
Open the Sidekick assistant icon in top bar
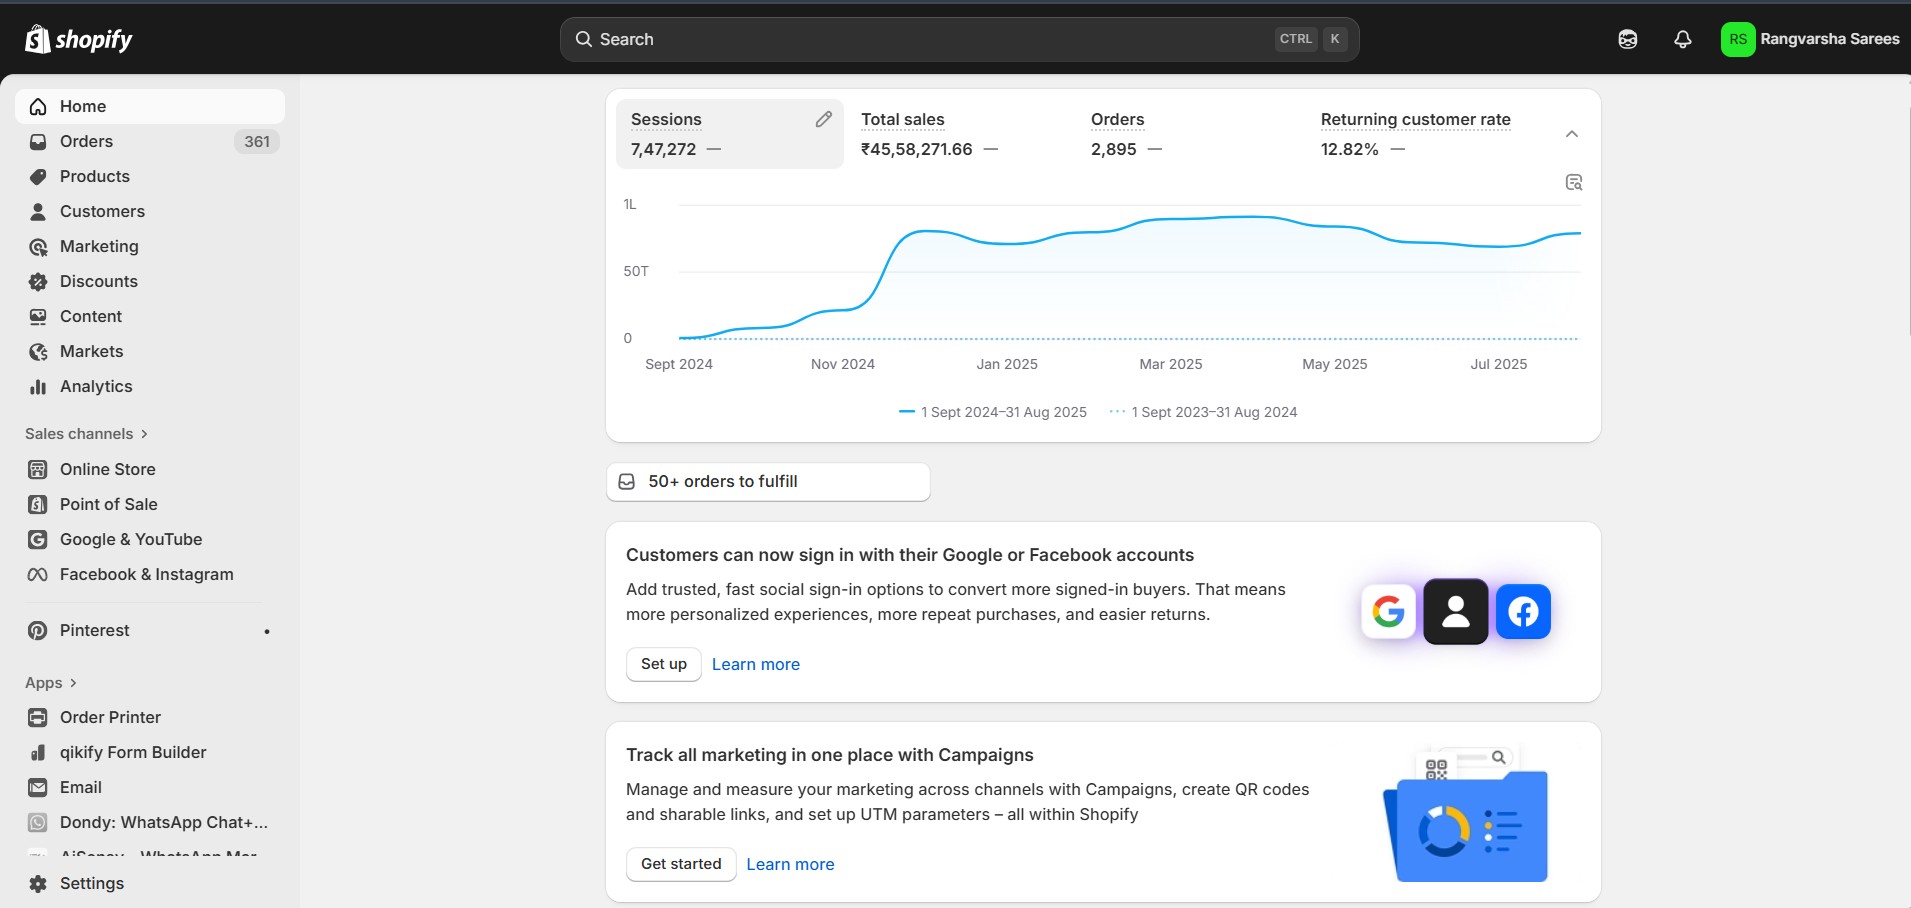click(x=1628, y=39)
